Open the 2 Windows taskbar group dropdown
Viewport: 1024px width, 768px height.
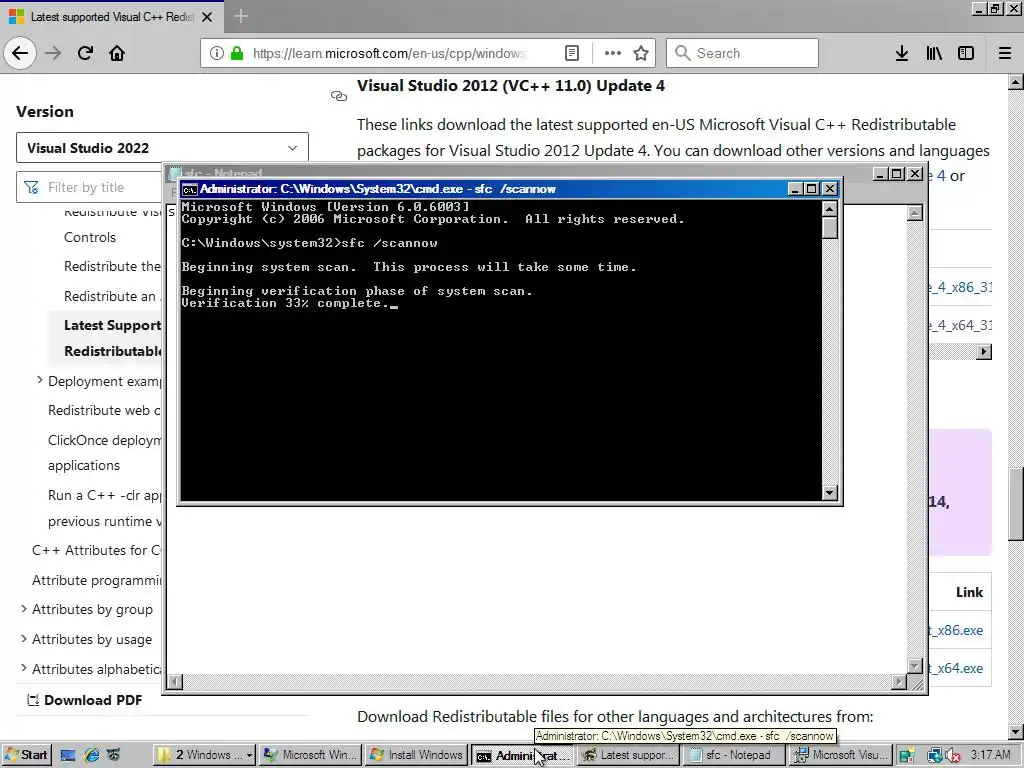click(x=249, y=756)
